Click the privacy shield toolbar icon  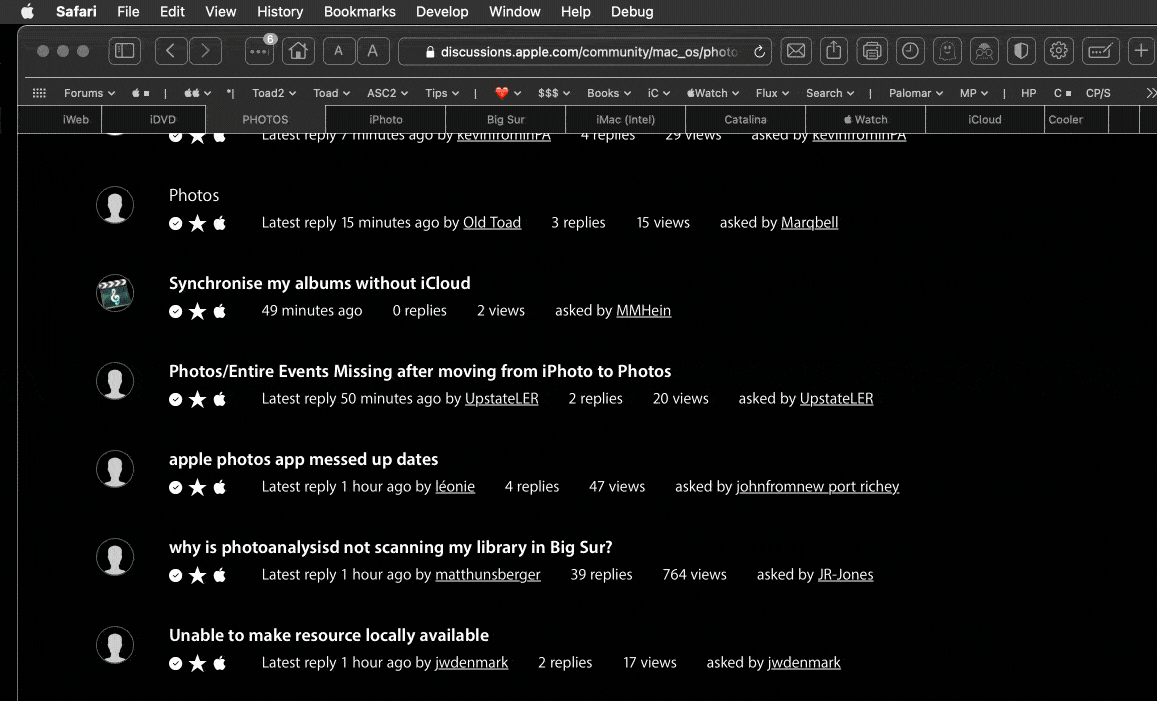[x=1021, y=51]
